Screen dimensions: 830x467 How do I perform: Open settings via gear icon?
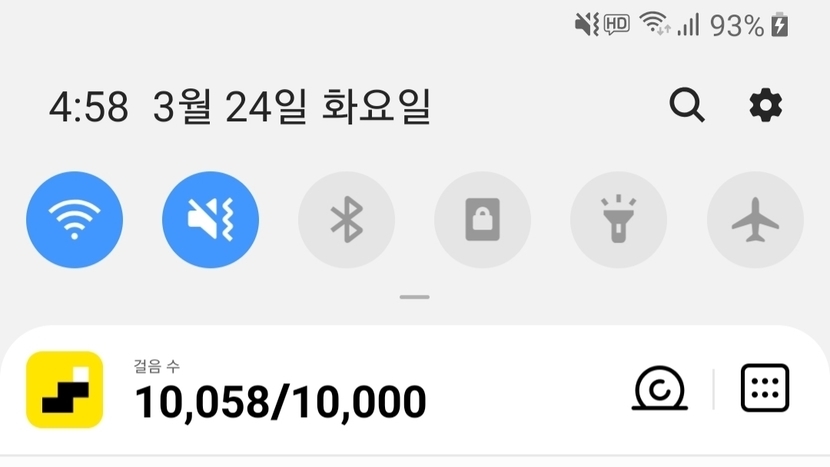coord(765,105)
